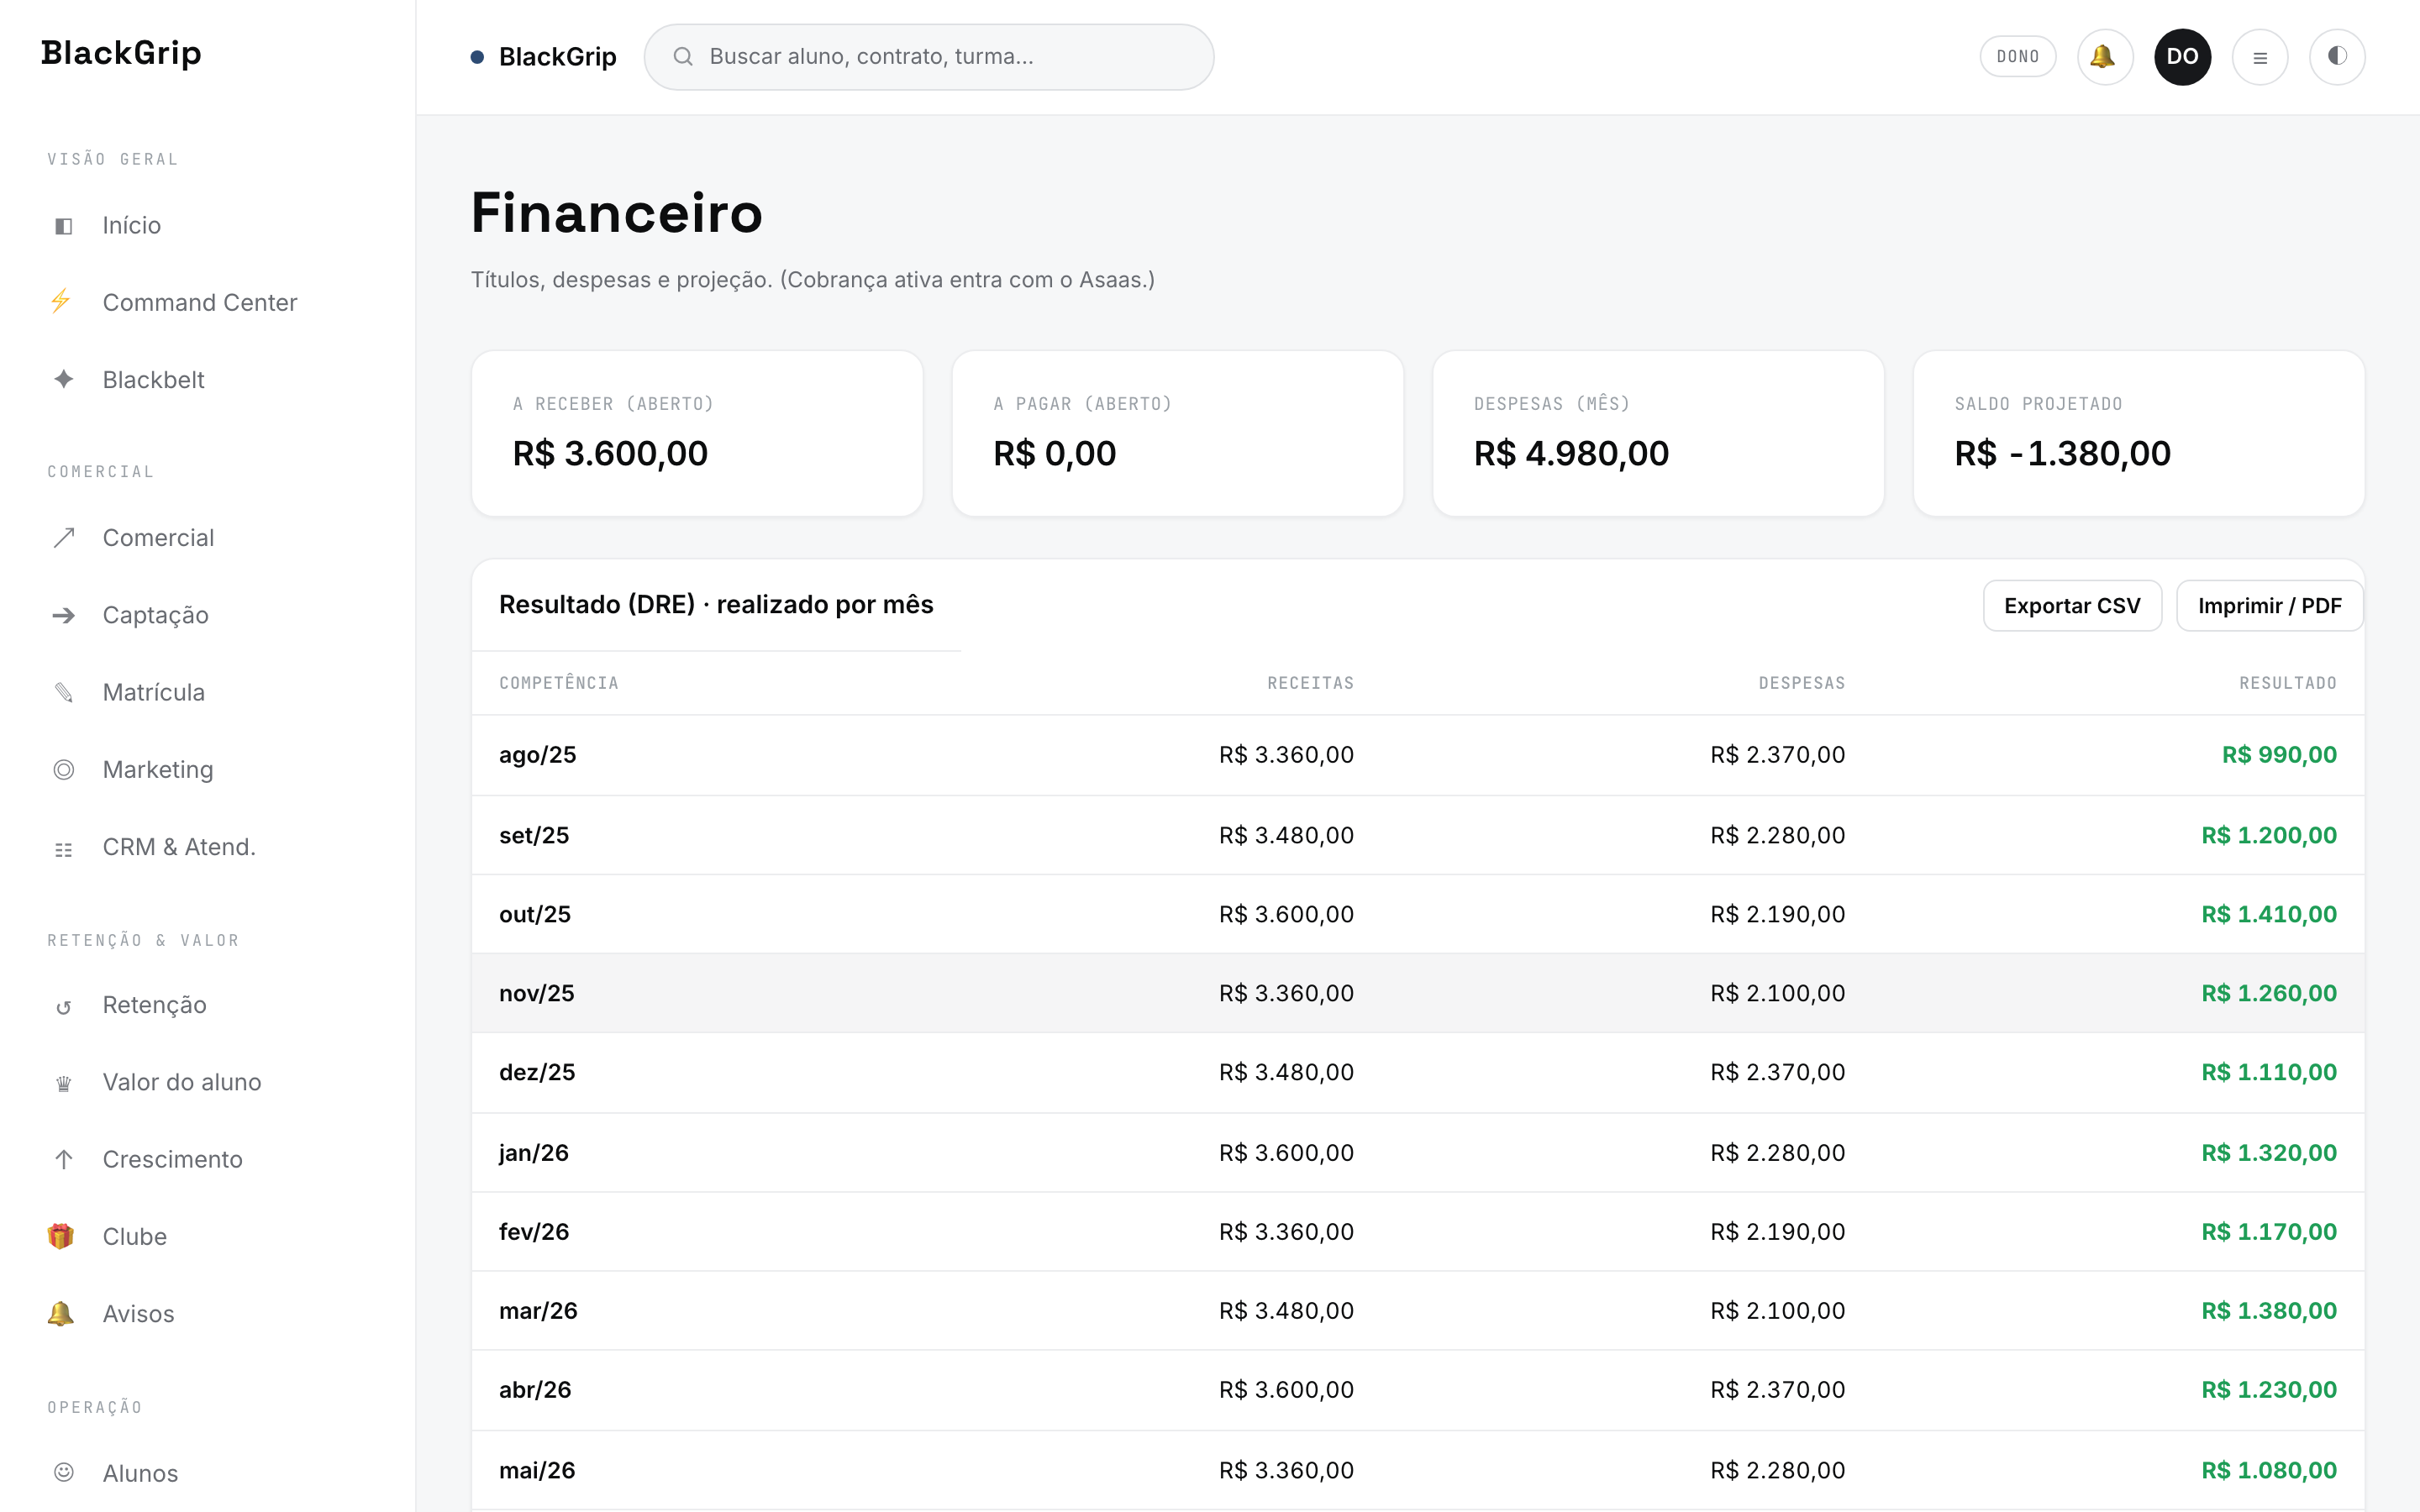The image size is (2420, 1512).
Task: Click the Crescimento up-arrow icon
Action: pos(63,1159)
